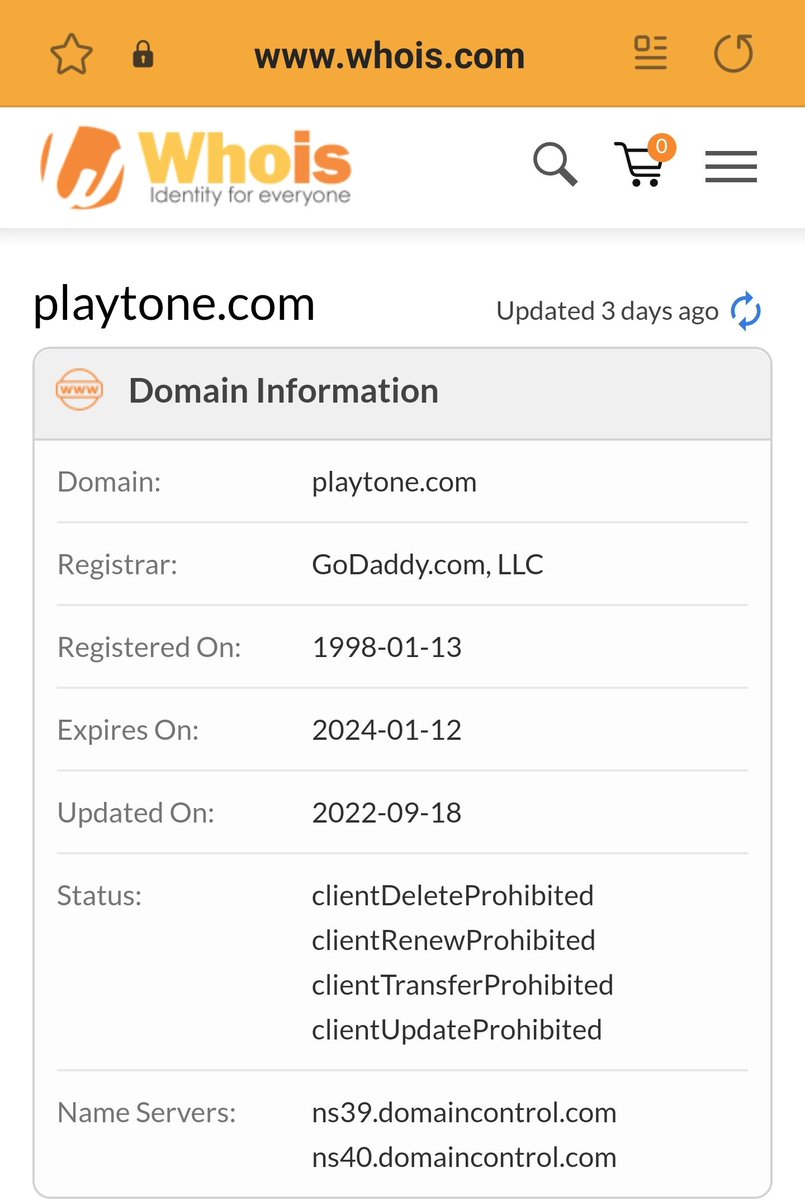This screenshot has height=1200, width=805.
Task: Select status clientRenewProhibited
Action: click(454, 940)
